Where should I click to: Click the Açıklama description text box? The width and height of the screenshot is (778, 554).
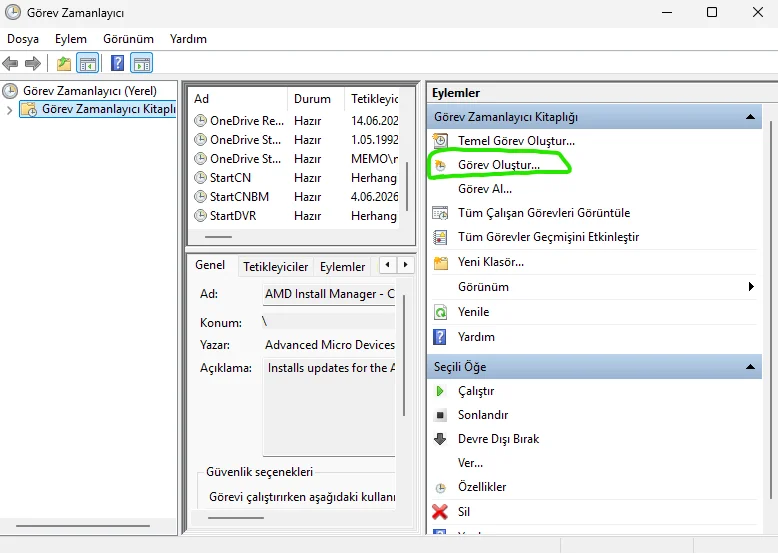point(329,408)
